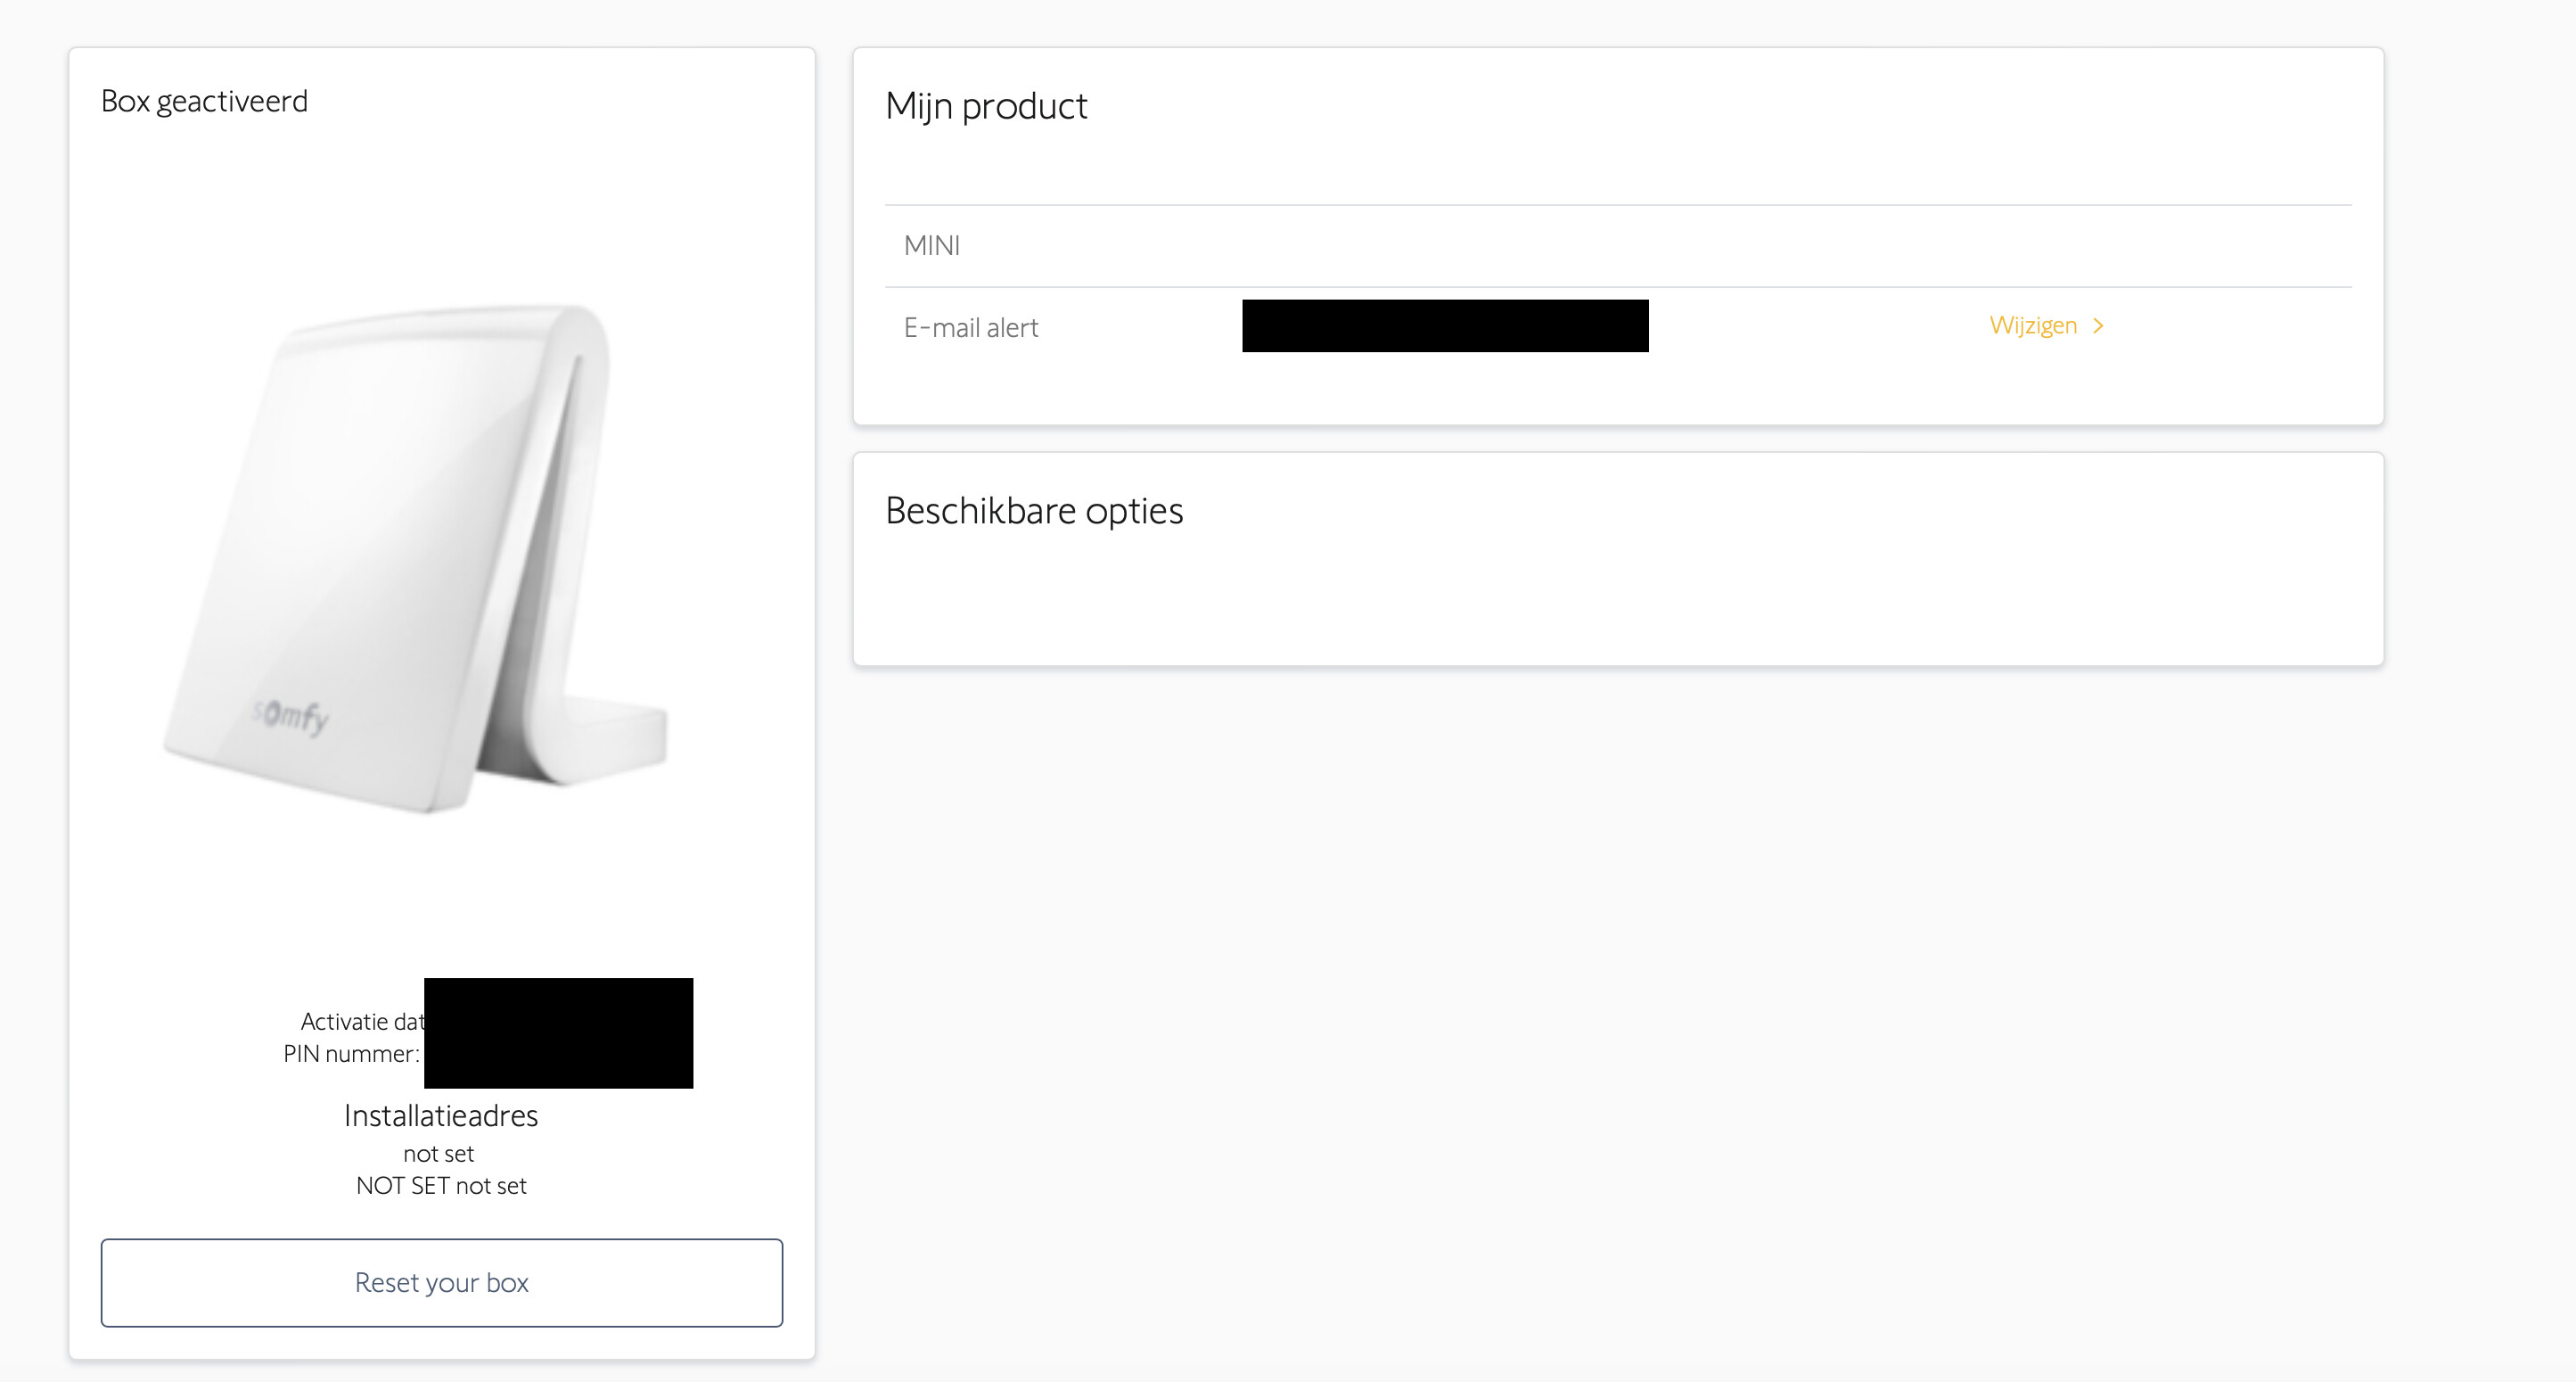
Task: Click the Box geactiveerd title
Action: point(204,101)
